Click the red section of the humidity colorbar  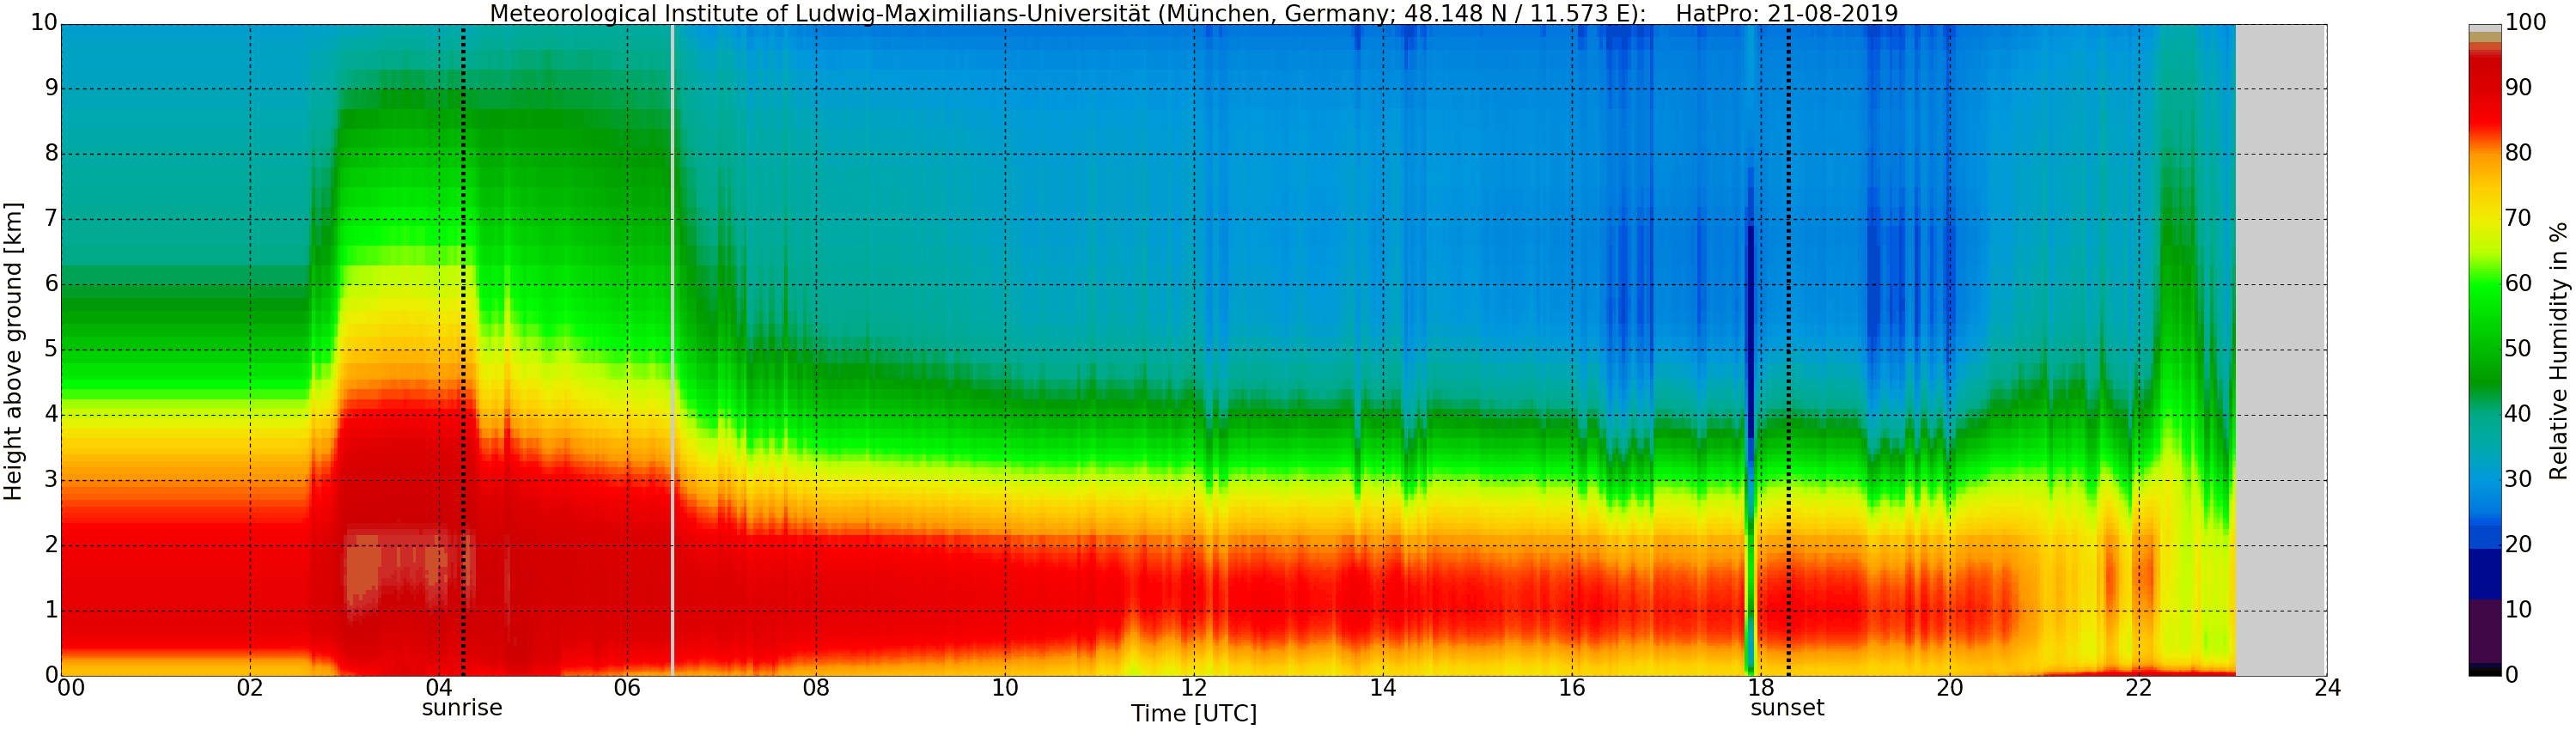point(2484,95)
